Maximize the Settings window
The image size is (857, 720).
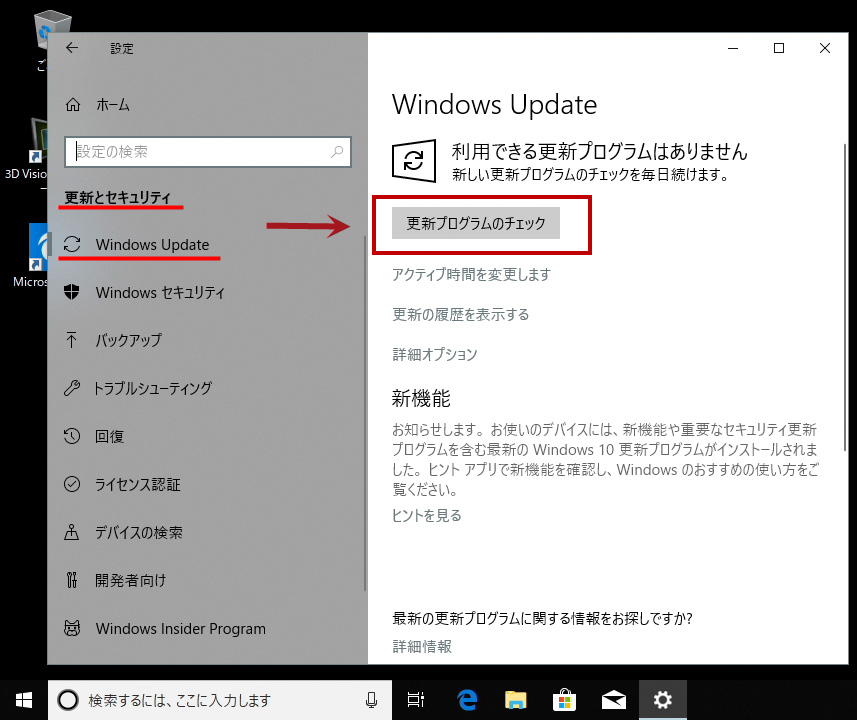[779, 48]
